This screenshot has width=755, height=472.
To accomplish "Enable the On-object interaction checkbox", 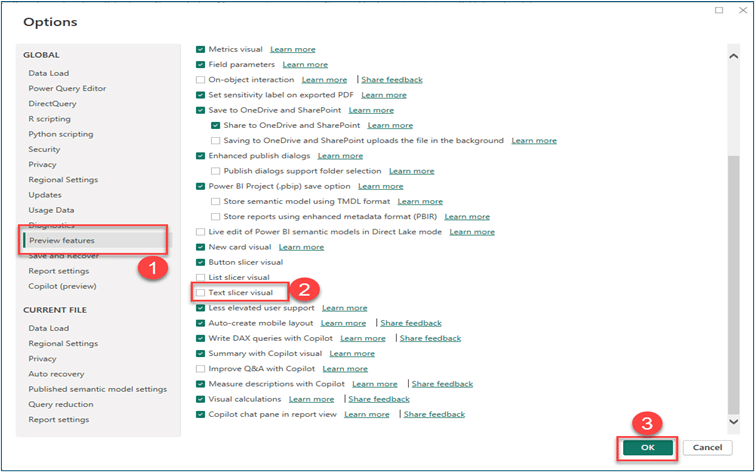I will pyautogui.click(x=201, y=79).
